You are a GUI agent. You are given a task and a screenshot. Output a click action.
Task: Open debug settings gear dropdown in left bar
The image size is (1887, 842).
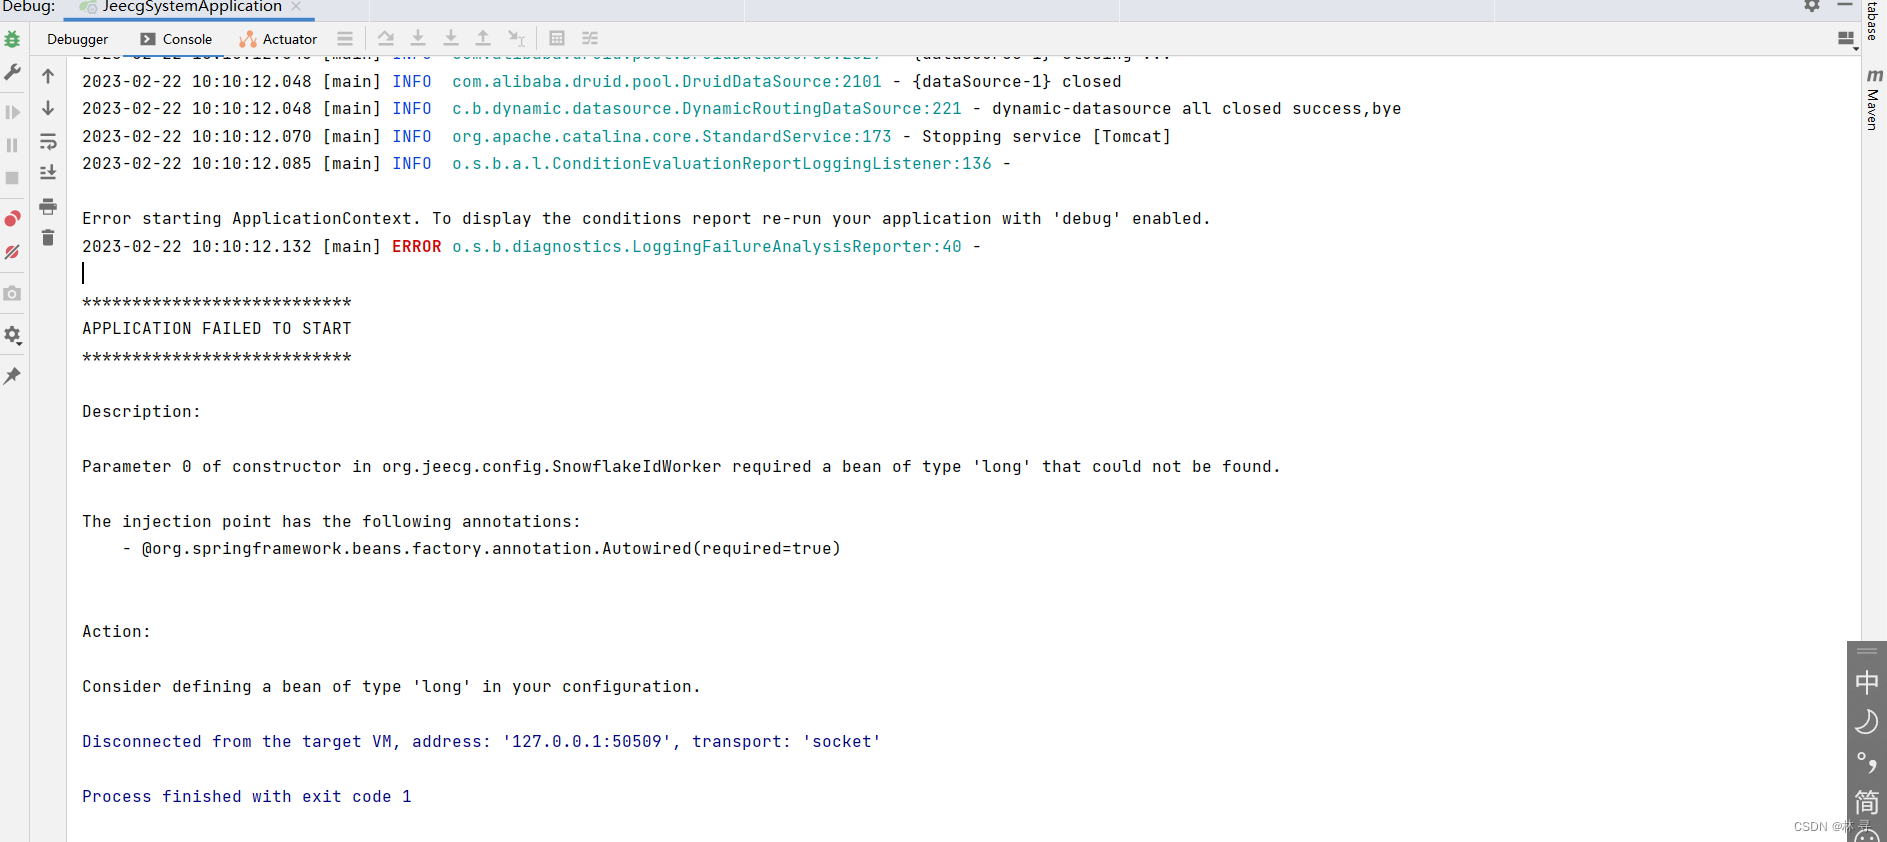12,336
